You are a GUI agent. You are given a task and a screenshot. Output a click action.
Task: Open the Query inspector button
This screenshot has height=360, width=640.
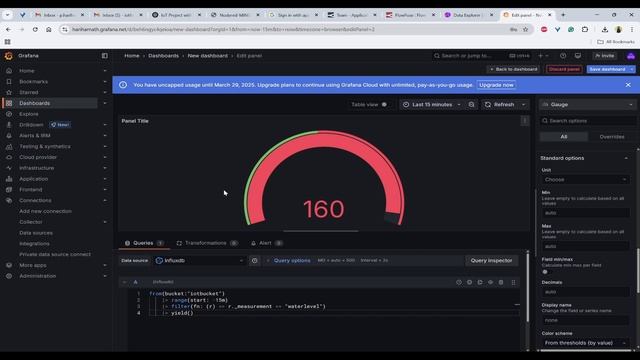(491, 260)
